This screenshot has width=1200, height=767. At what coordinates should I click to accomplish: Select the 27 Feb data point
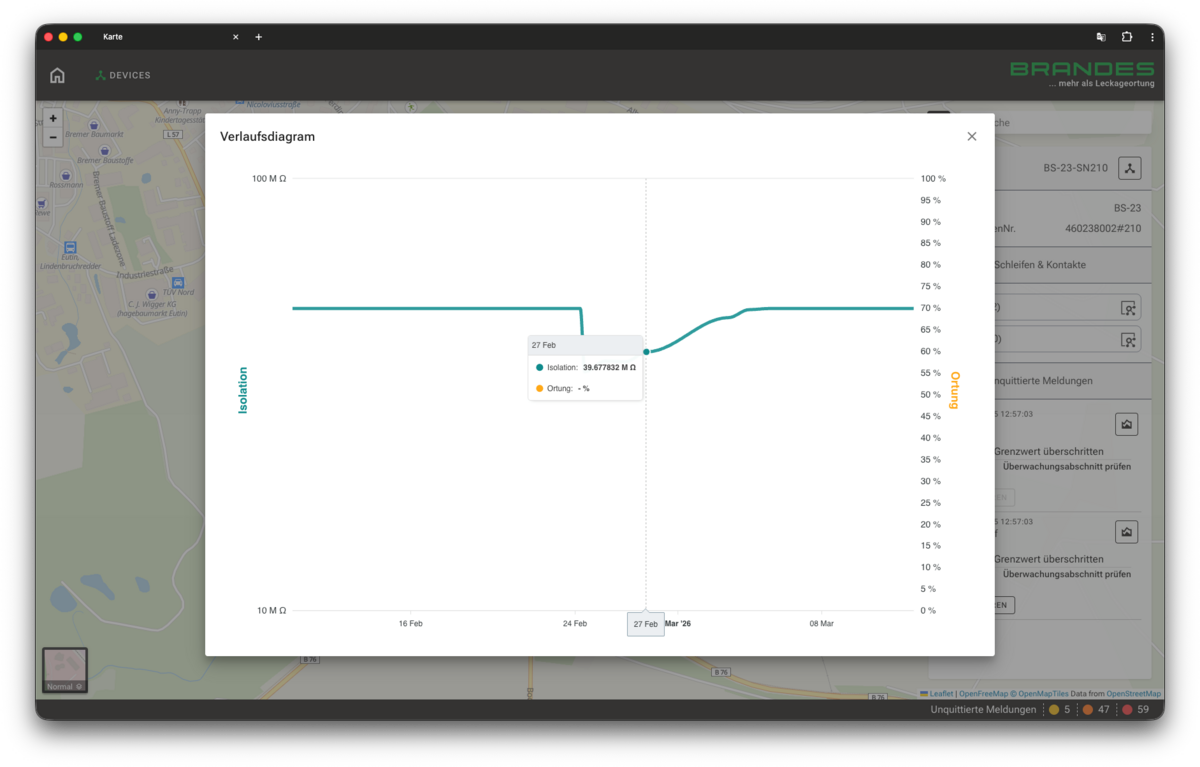[646, 351]
